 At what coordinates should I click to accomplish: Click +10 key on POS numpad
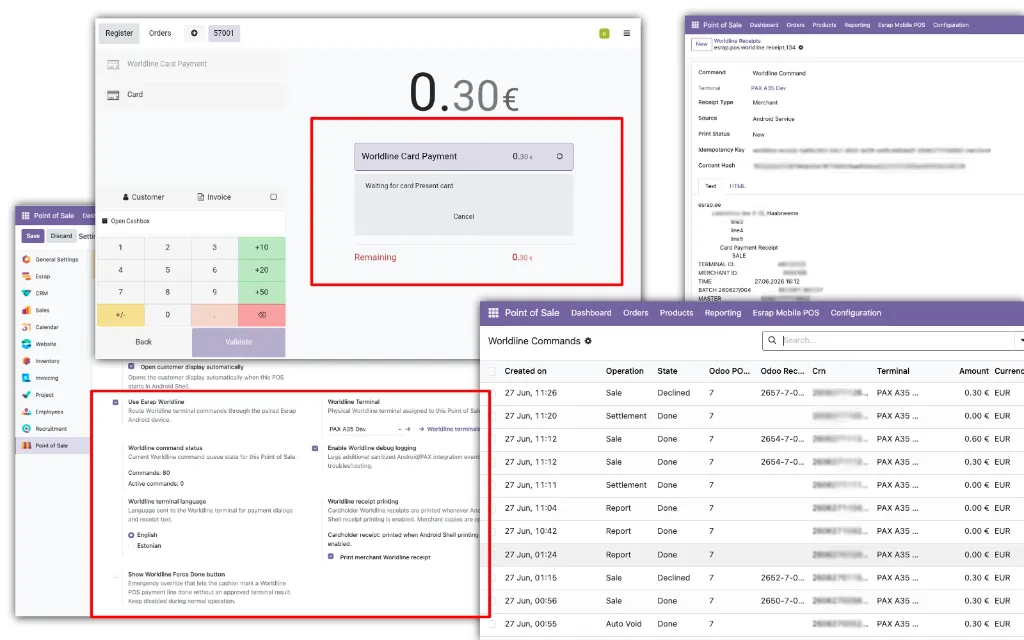pos(262,248)
